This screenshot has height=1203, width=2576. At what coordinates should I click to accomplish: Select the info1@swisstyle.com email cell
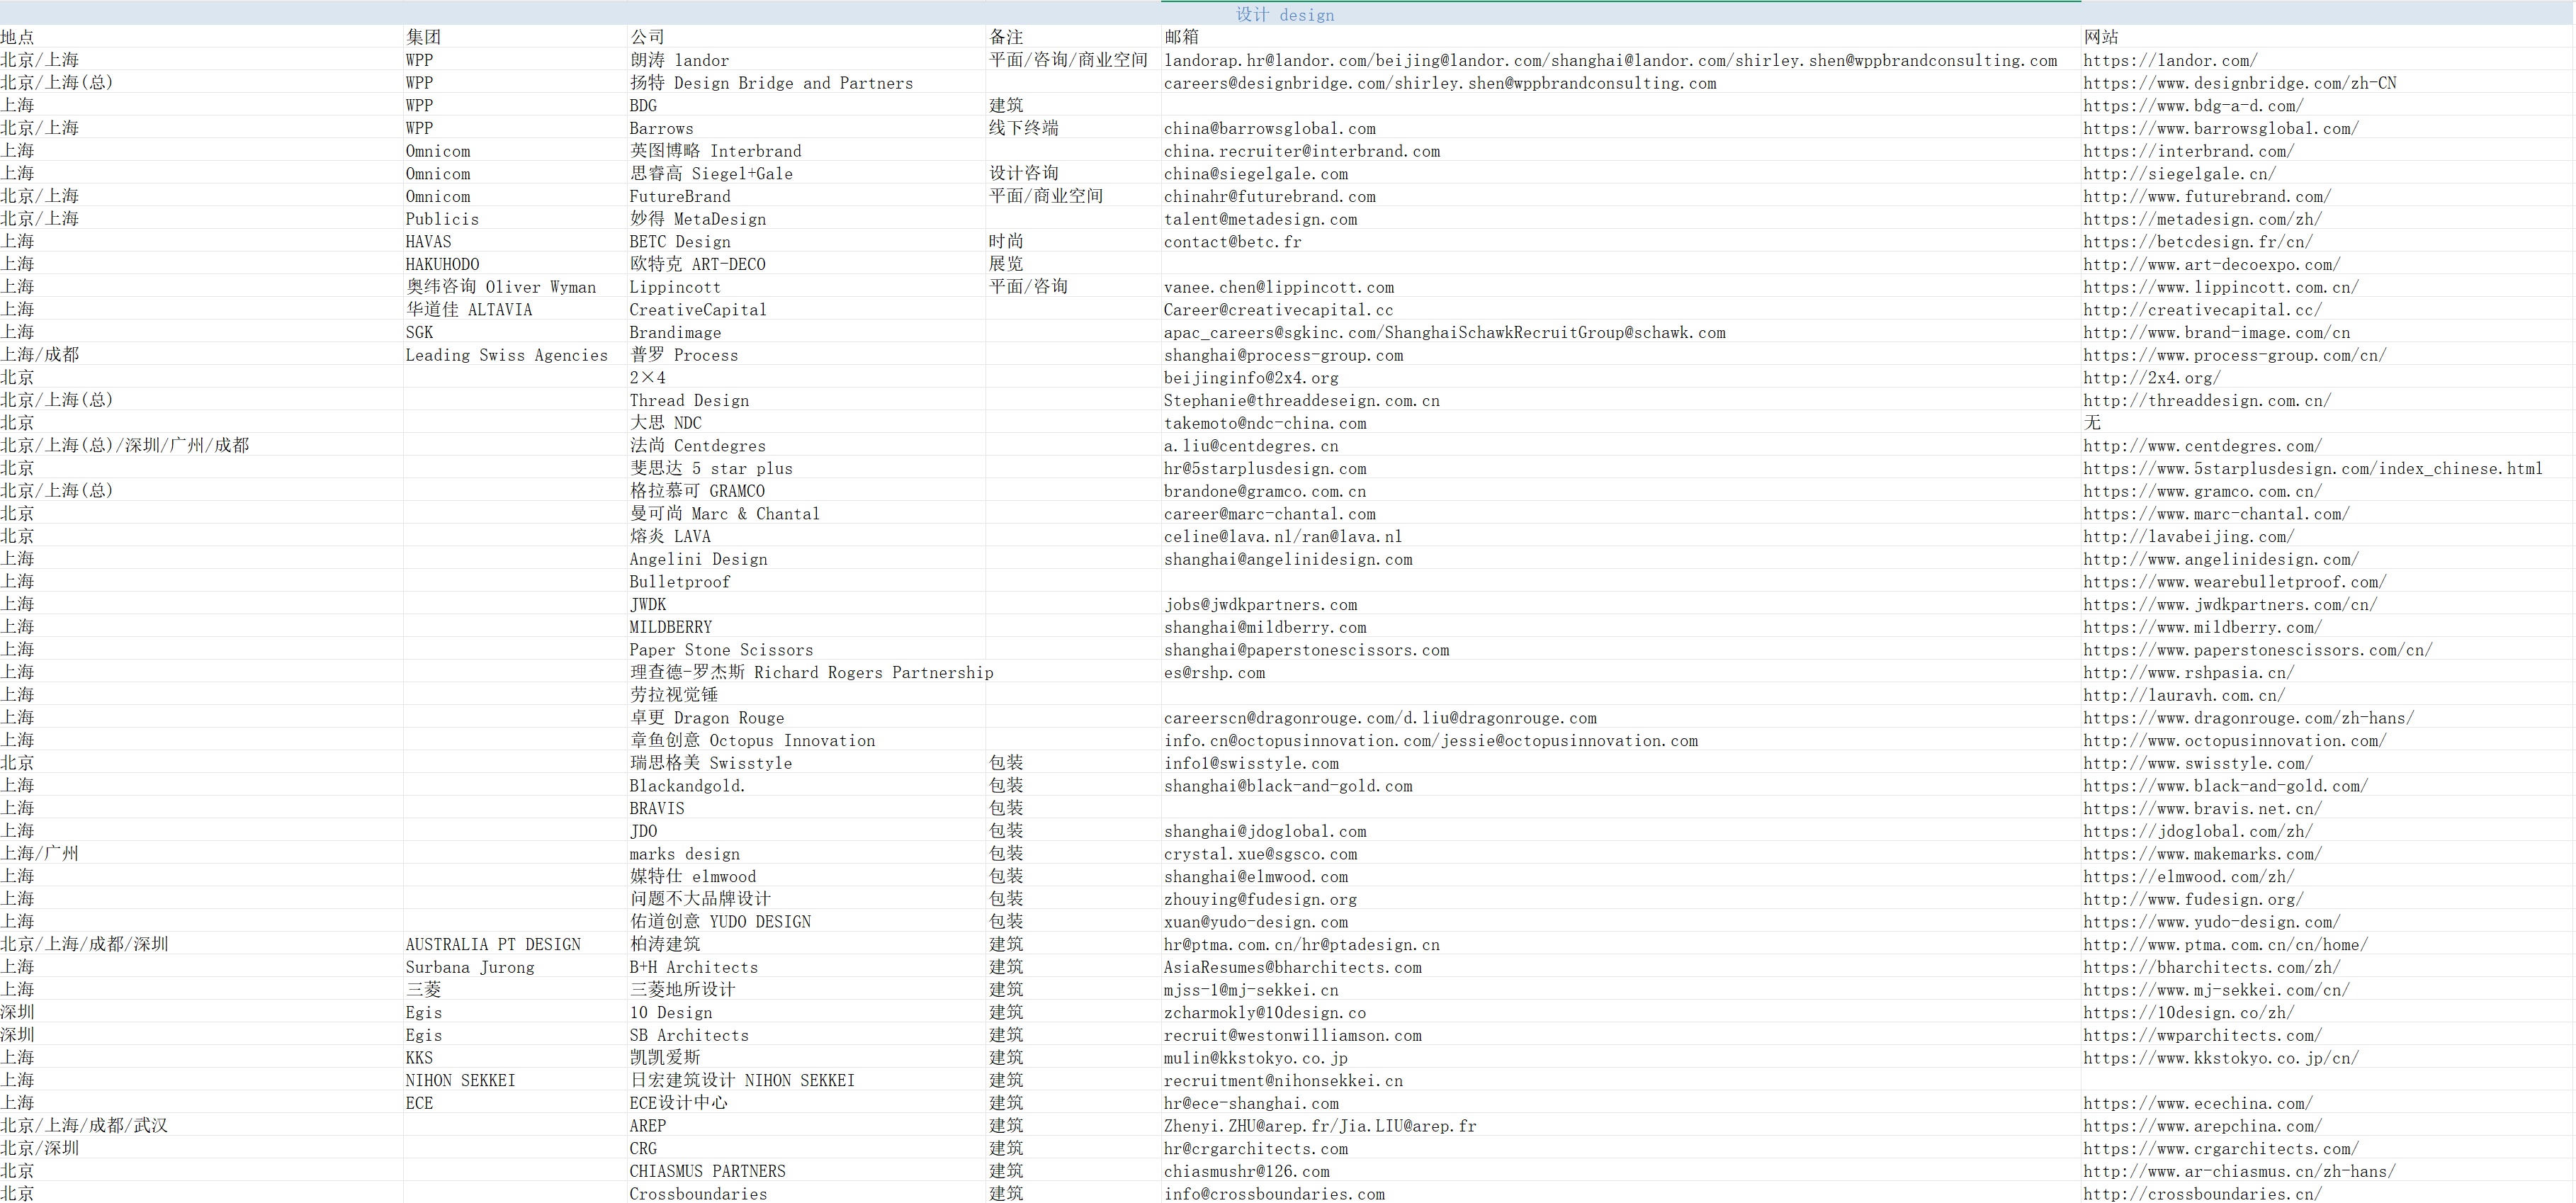pyautogui.click(x=1251, y=763)
